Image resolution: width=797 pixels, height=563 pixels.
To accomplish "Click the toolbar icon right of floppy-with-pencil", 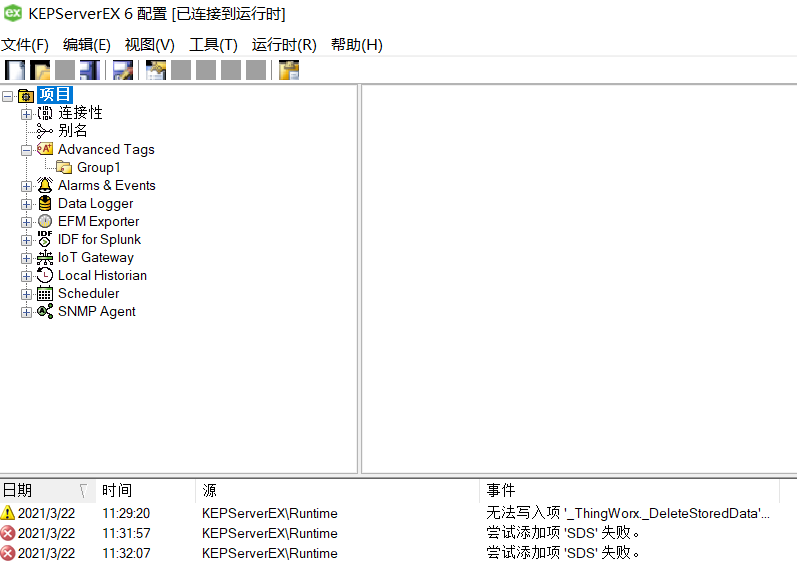I will (x=156, y=70).
